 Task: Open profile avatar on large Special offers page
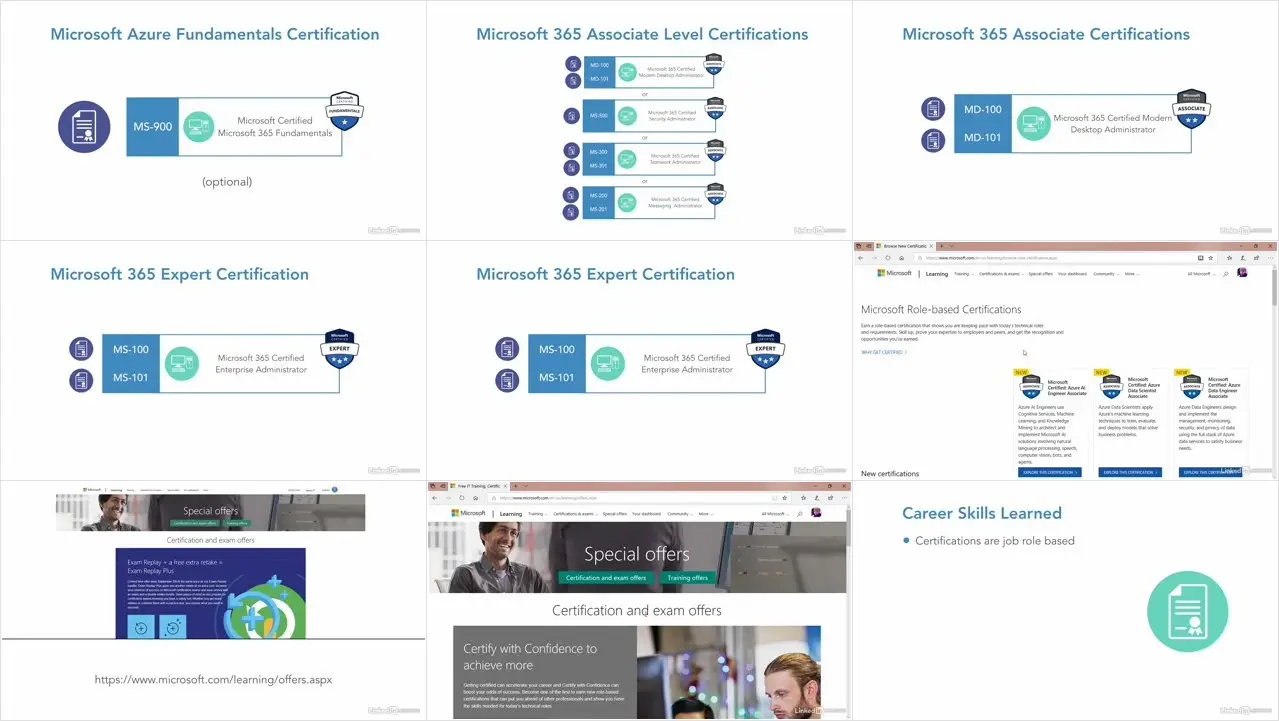coord(816,512)
